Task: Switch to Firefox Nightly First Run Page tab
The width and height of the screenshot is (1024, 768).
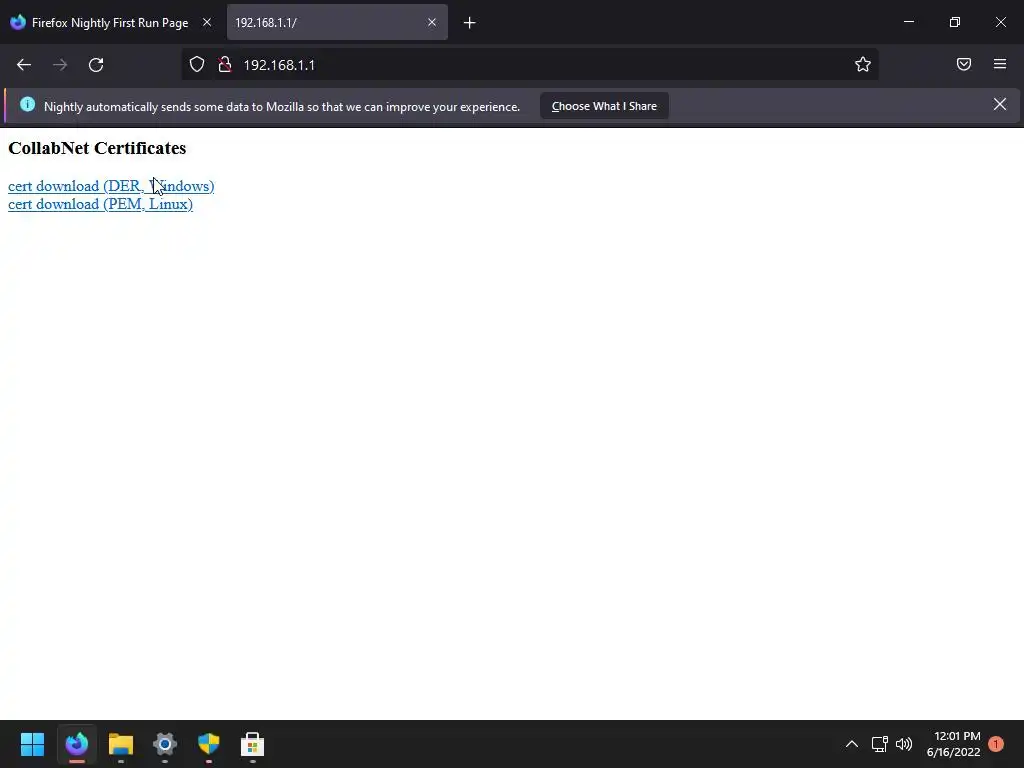Action: coord(110,23)
